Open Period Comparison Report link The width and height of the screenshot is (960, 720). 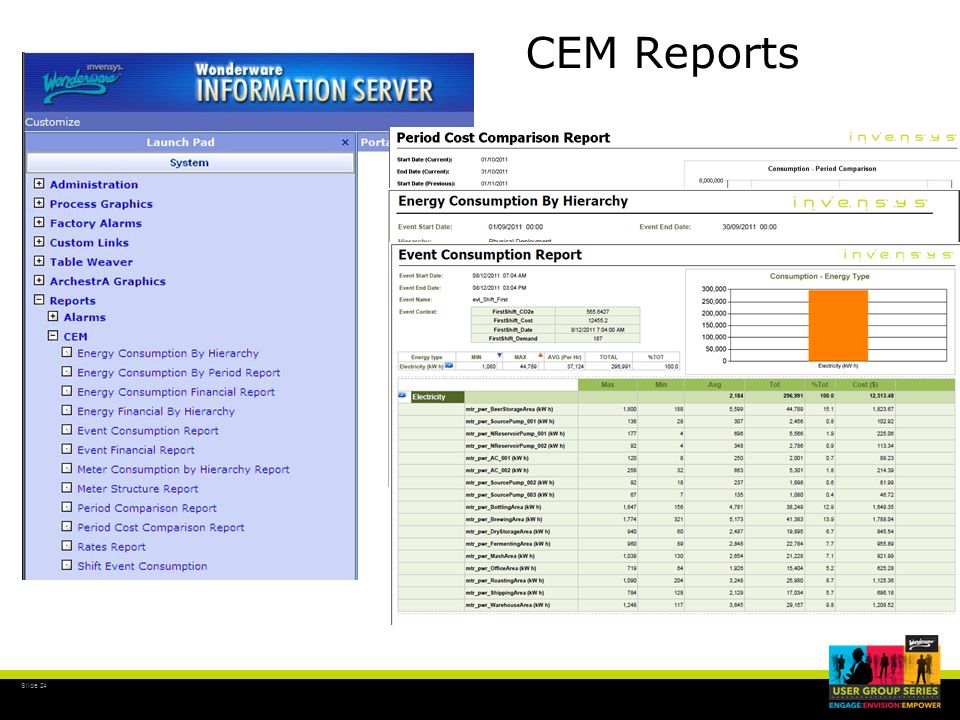147,508
